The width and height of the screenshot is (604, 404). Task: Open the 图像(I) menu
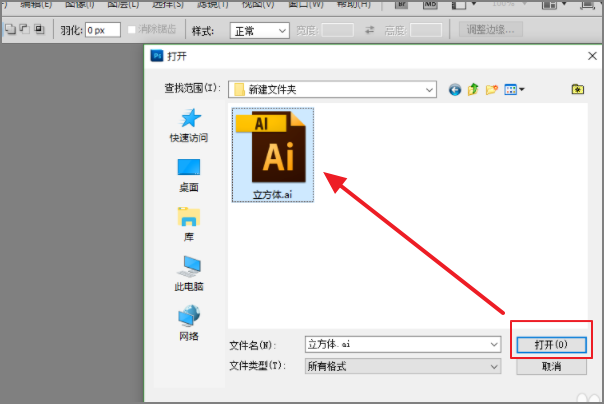click(80, 4)
